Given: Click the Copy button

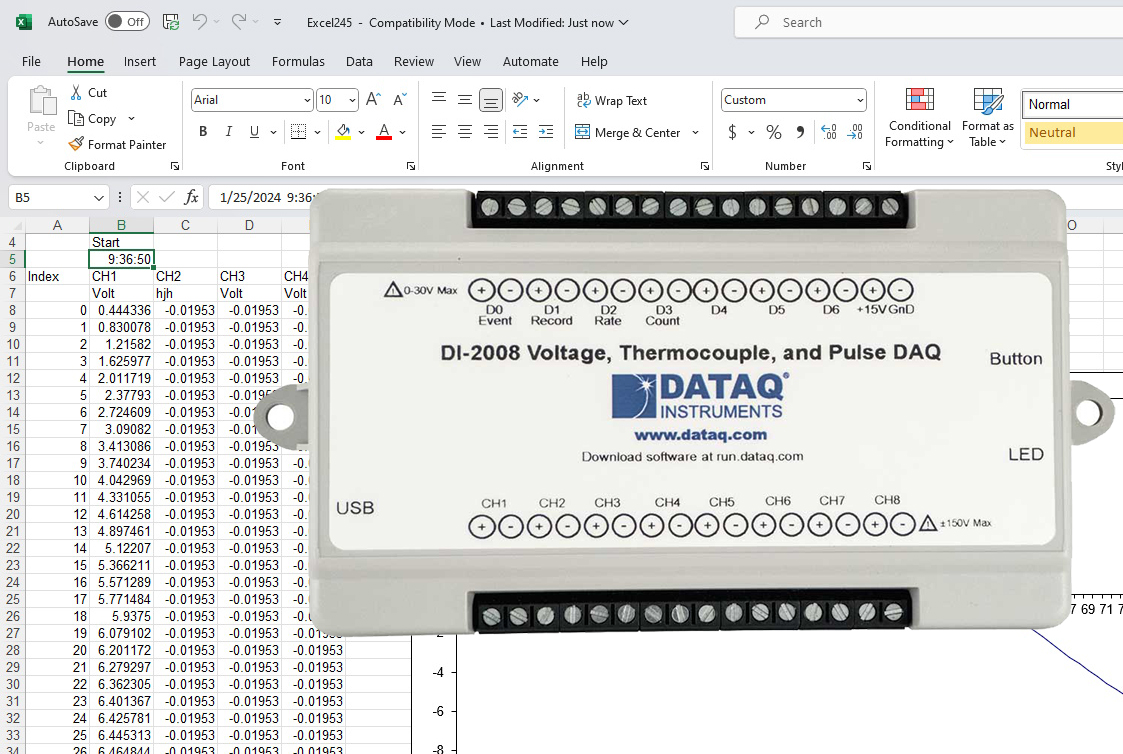Looking at the screenshot, I should pos(92,118).
